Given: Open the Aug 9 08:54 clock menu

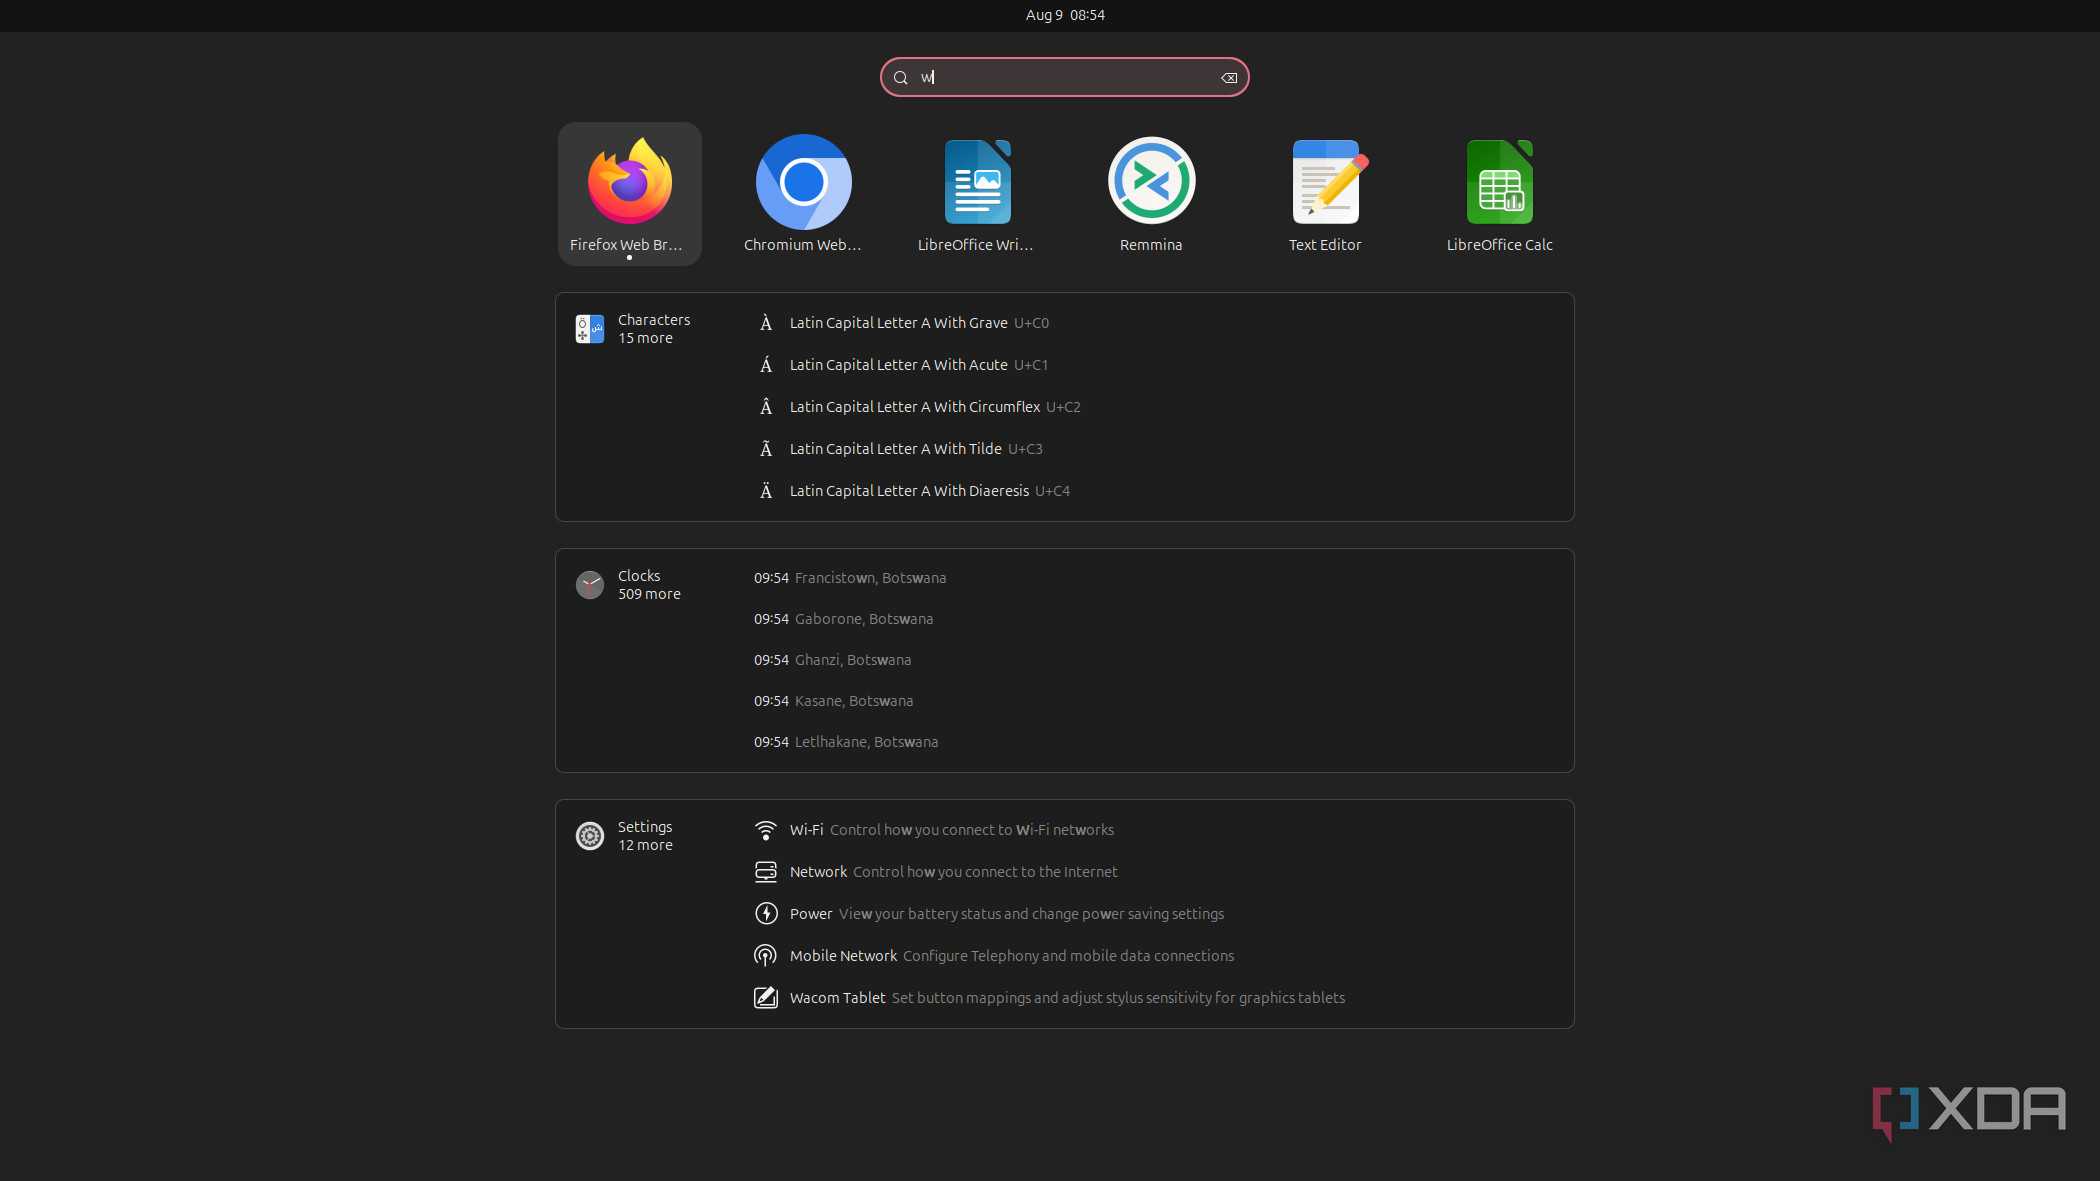Looking at the screenshot, I should tap(1065, 15).
